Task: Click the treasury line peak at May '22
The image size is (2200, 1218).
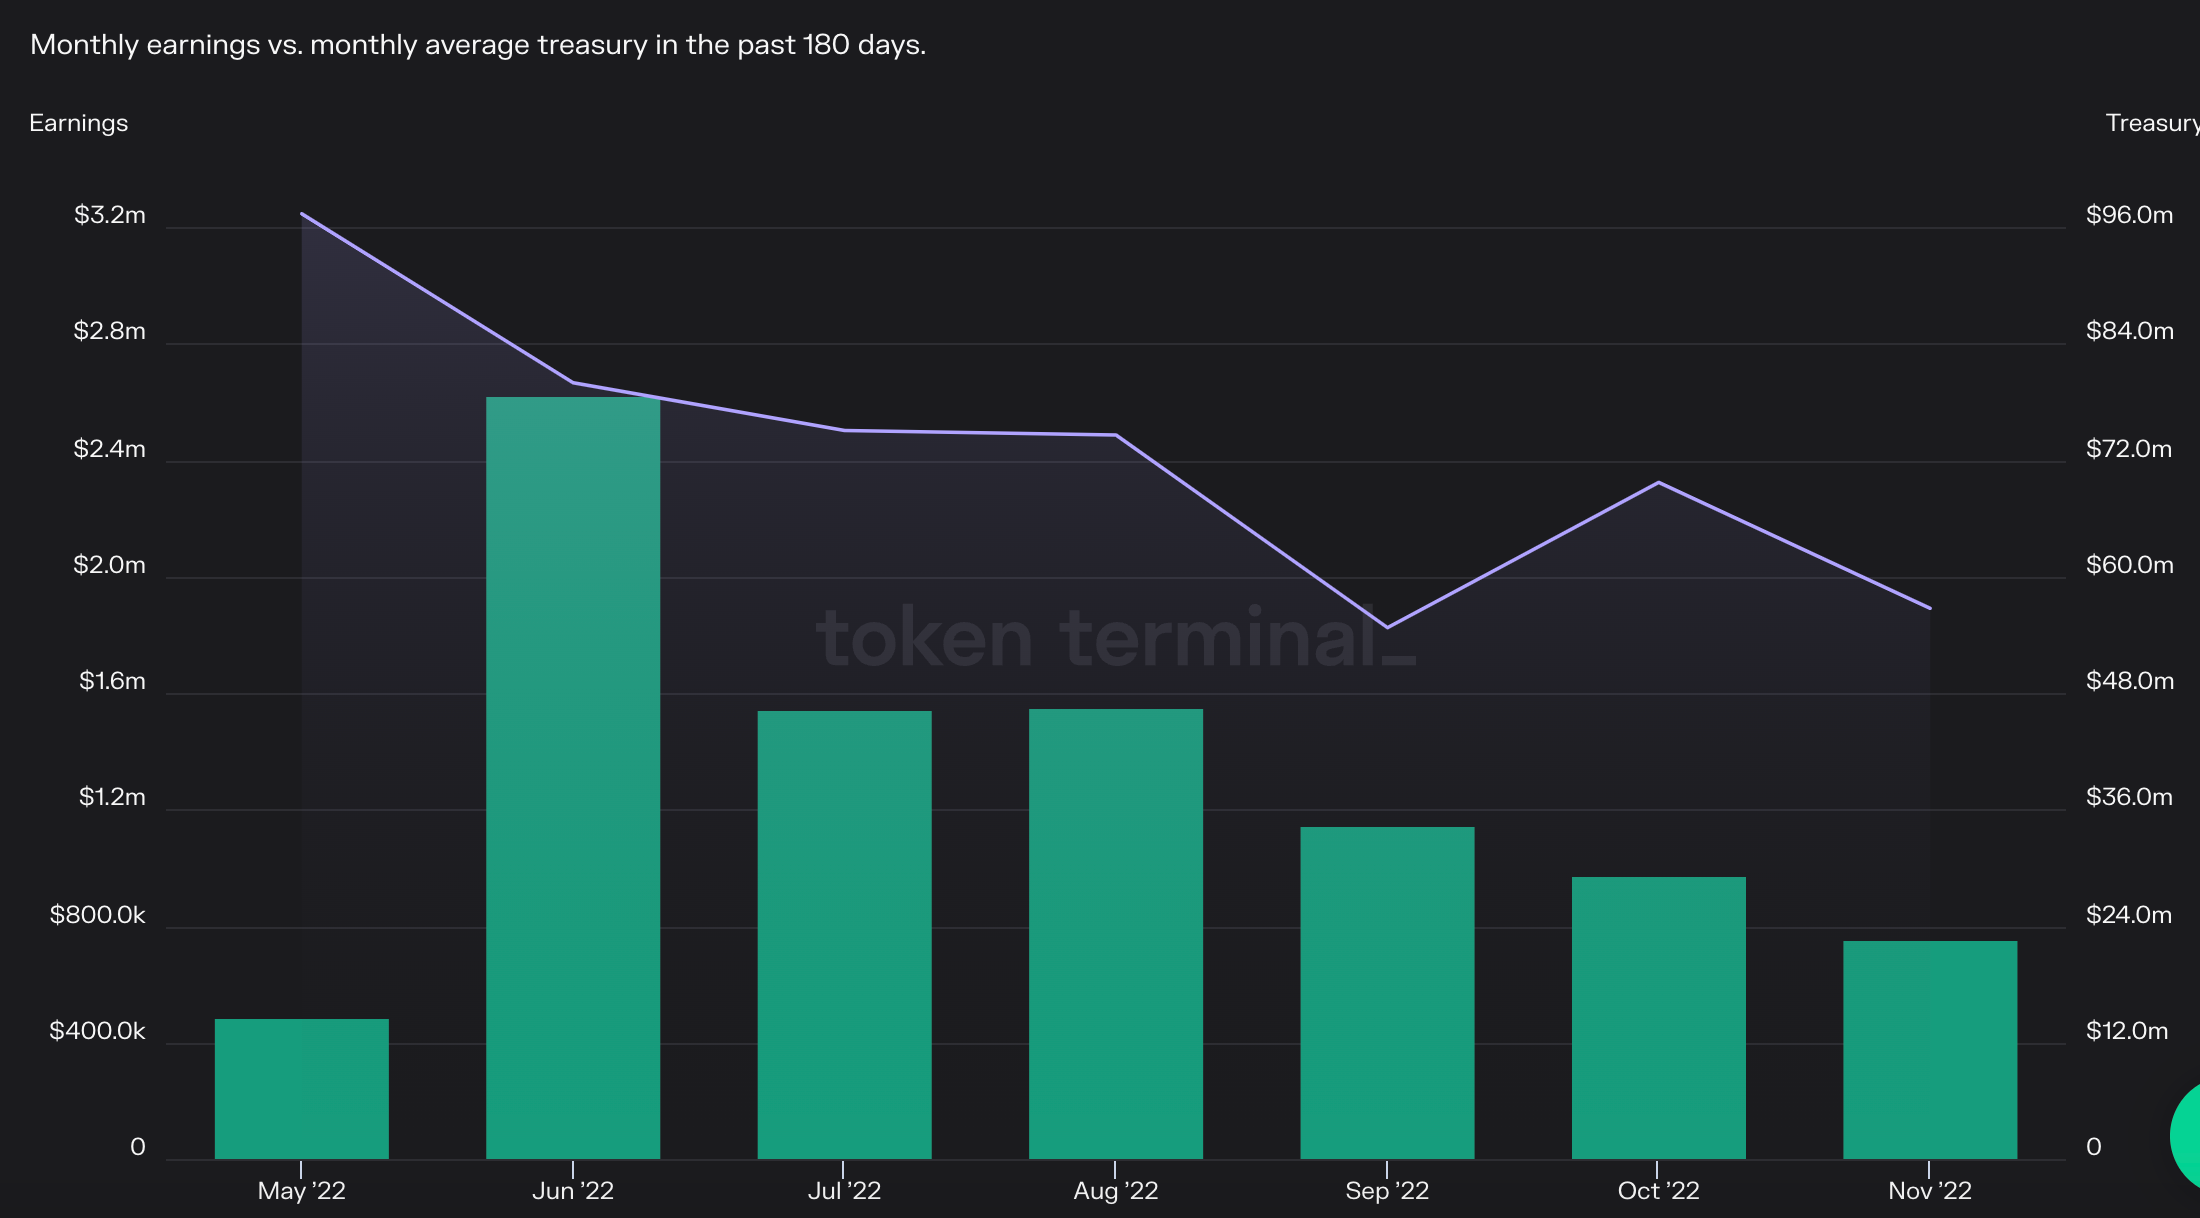Action: [302, 214]
